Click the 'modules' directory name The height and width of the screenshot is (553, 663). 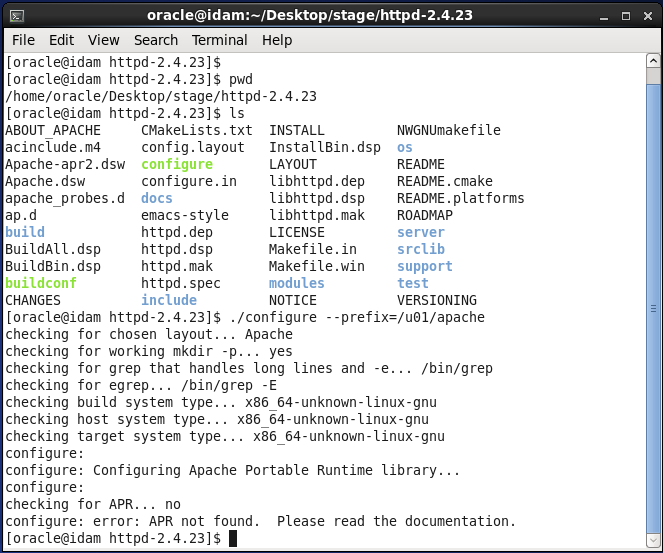(296, 283)
